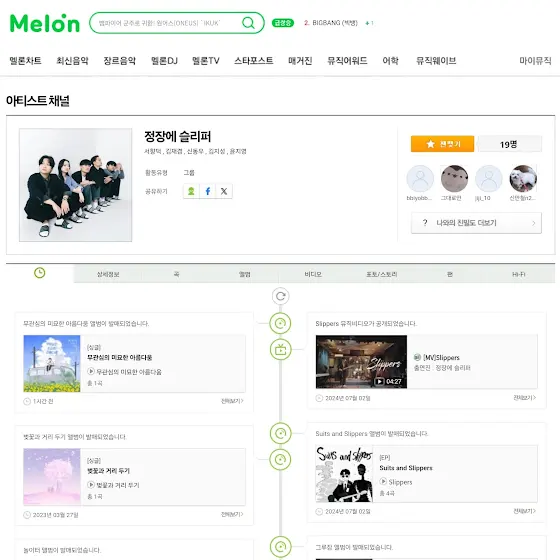
Task: Open the clock timeline tab icon
Action: [40, 273]
